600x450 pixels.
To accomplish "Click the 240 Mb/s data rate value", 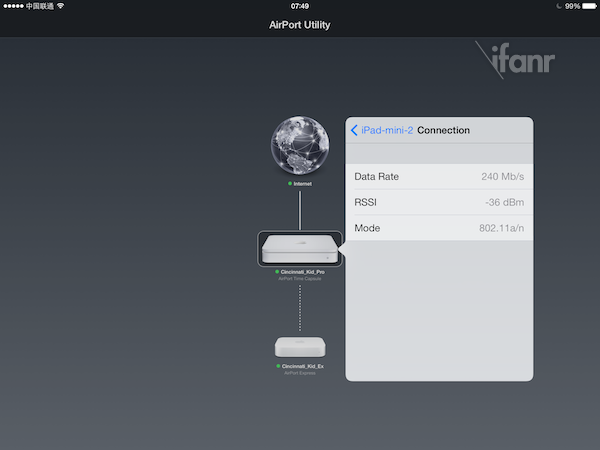I will pyautogui.click(x=502, y=177).
